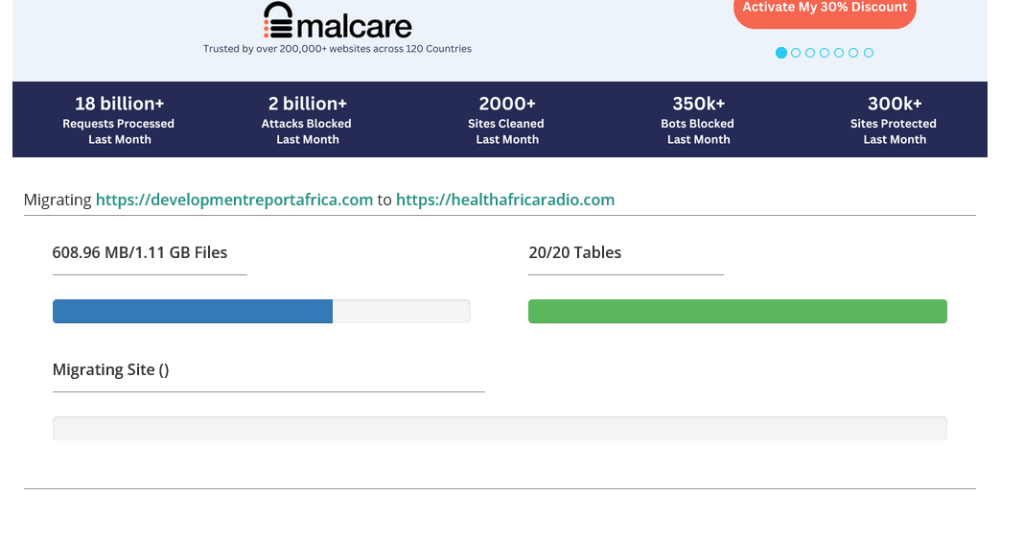Jump to the fifth carousel dot
Viewport: 1024px width, 543px height.
(839, 53)
